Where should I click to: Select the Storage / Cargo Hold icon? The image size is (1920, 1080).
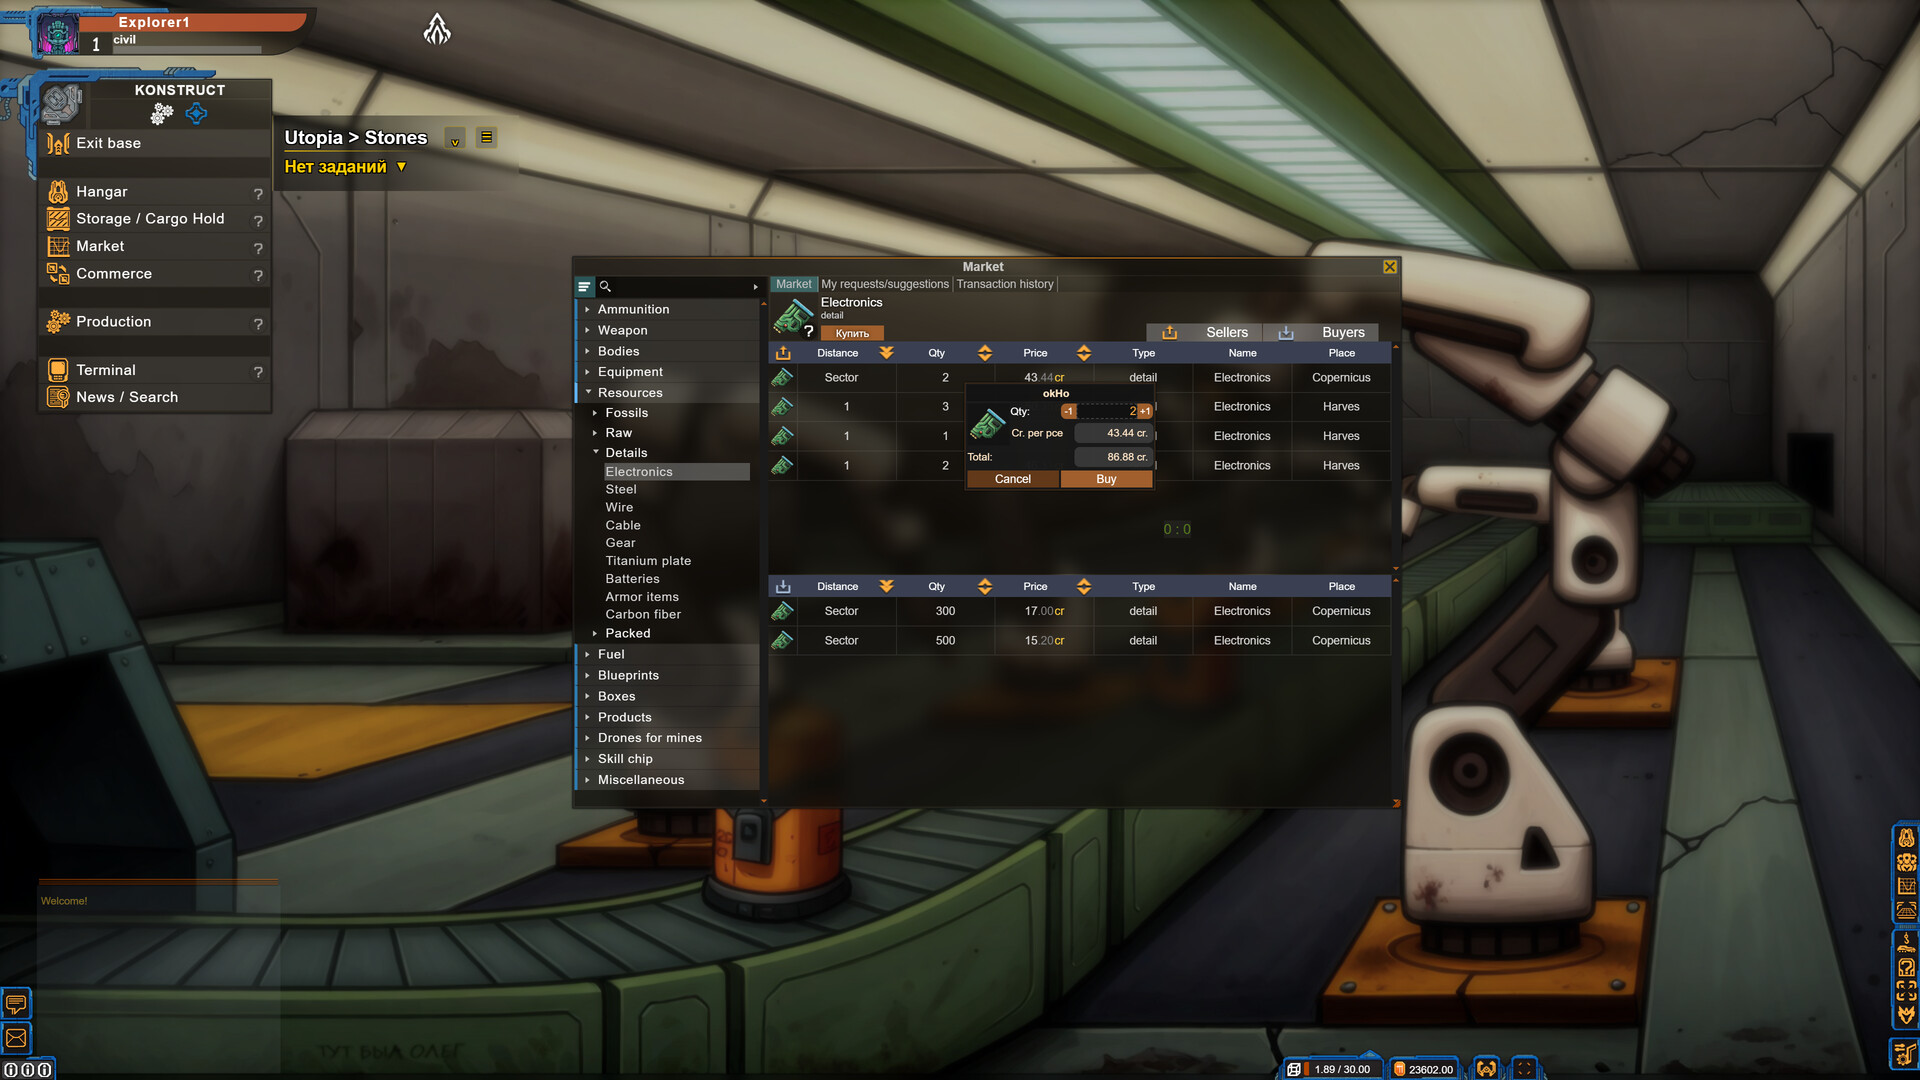point(58,218)
